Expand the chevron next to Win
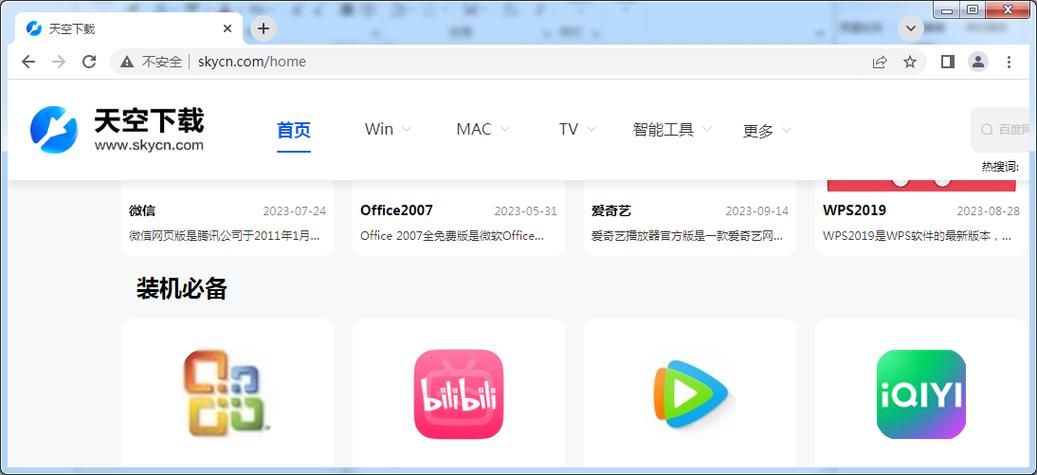 click(x=406, y=129)
